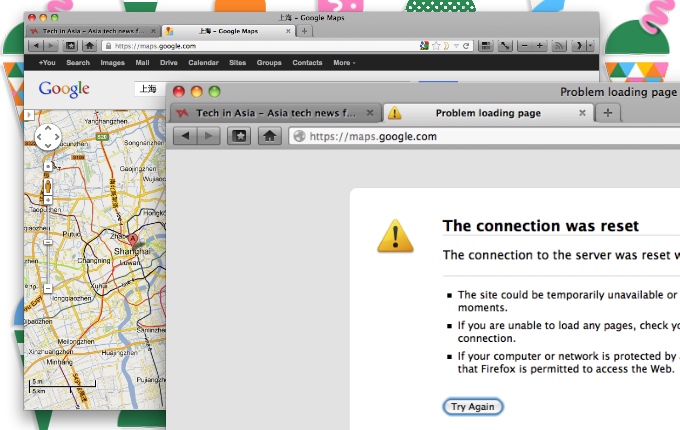680x430 pixels.
Task: Click zoom out minus at bottom of map slider
Action: click(x=48, y=288)
